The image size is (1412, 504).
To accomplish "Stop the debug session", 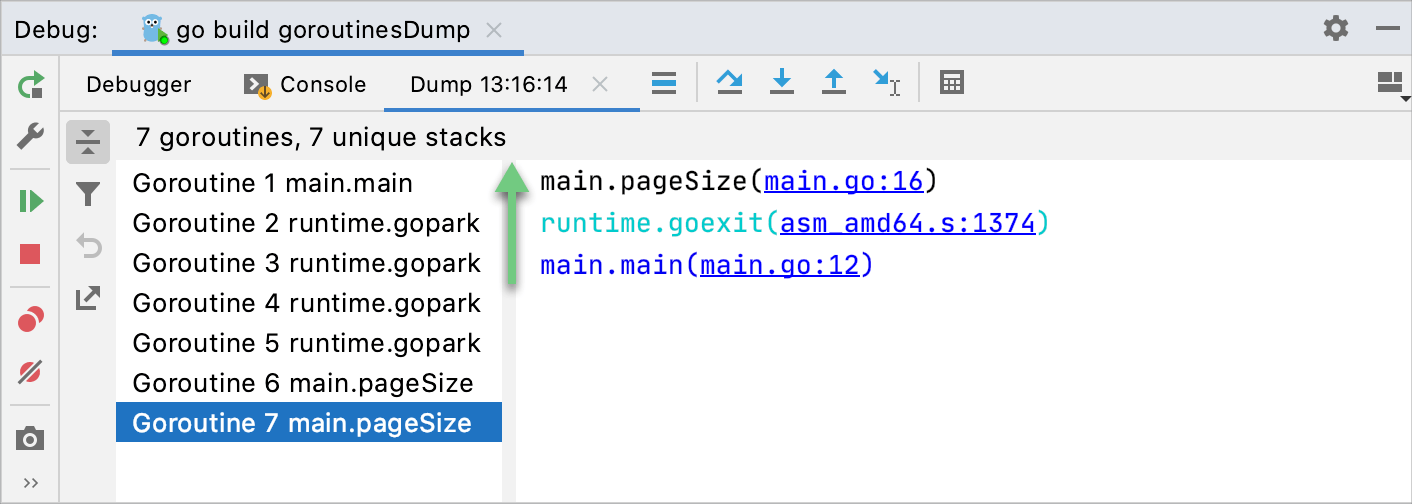I will click(x=31, y=254).
